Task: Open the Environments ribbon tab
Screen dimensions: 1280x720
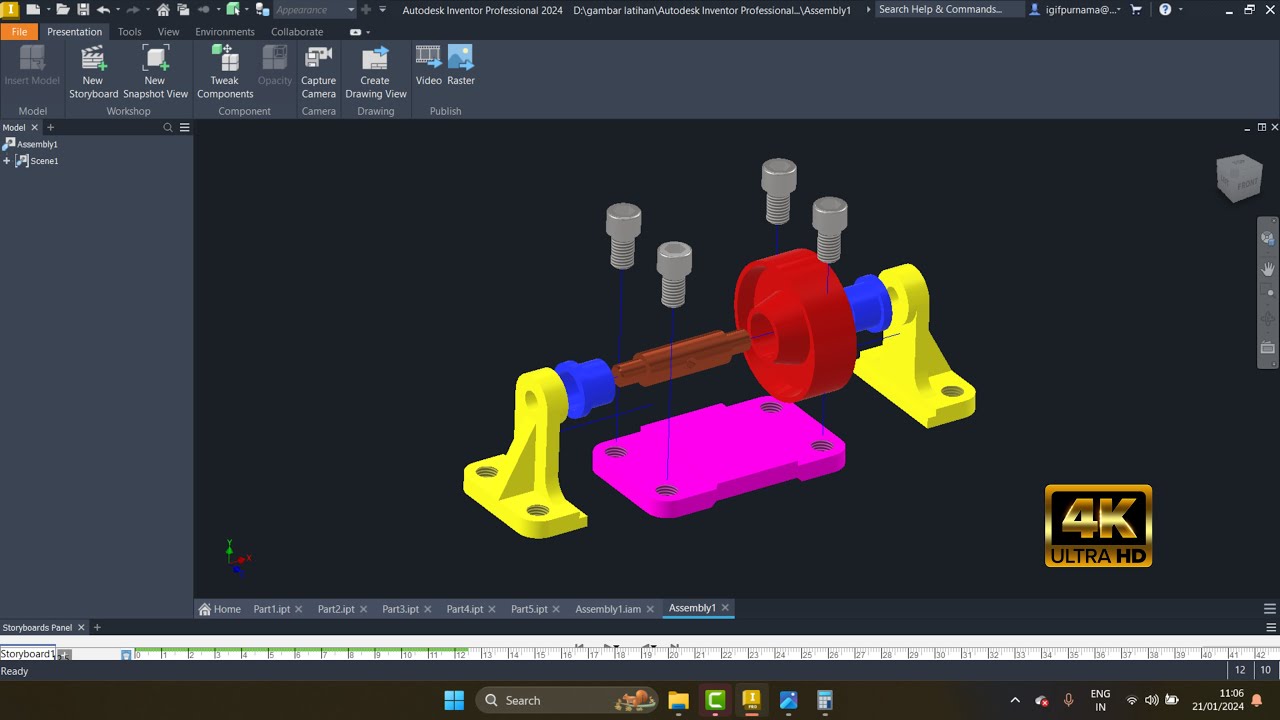Action: tap(225, 32)
